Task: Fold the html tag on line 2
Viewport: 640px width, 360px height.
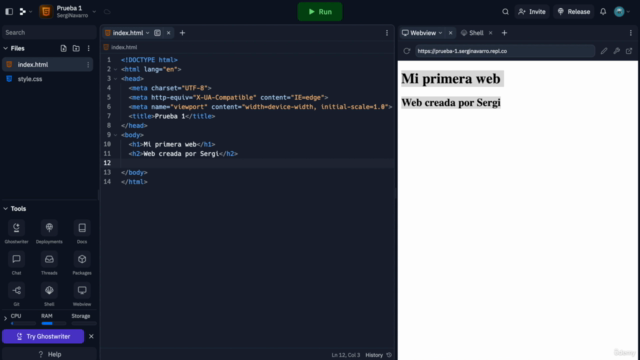Action: (116, 69)
